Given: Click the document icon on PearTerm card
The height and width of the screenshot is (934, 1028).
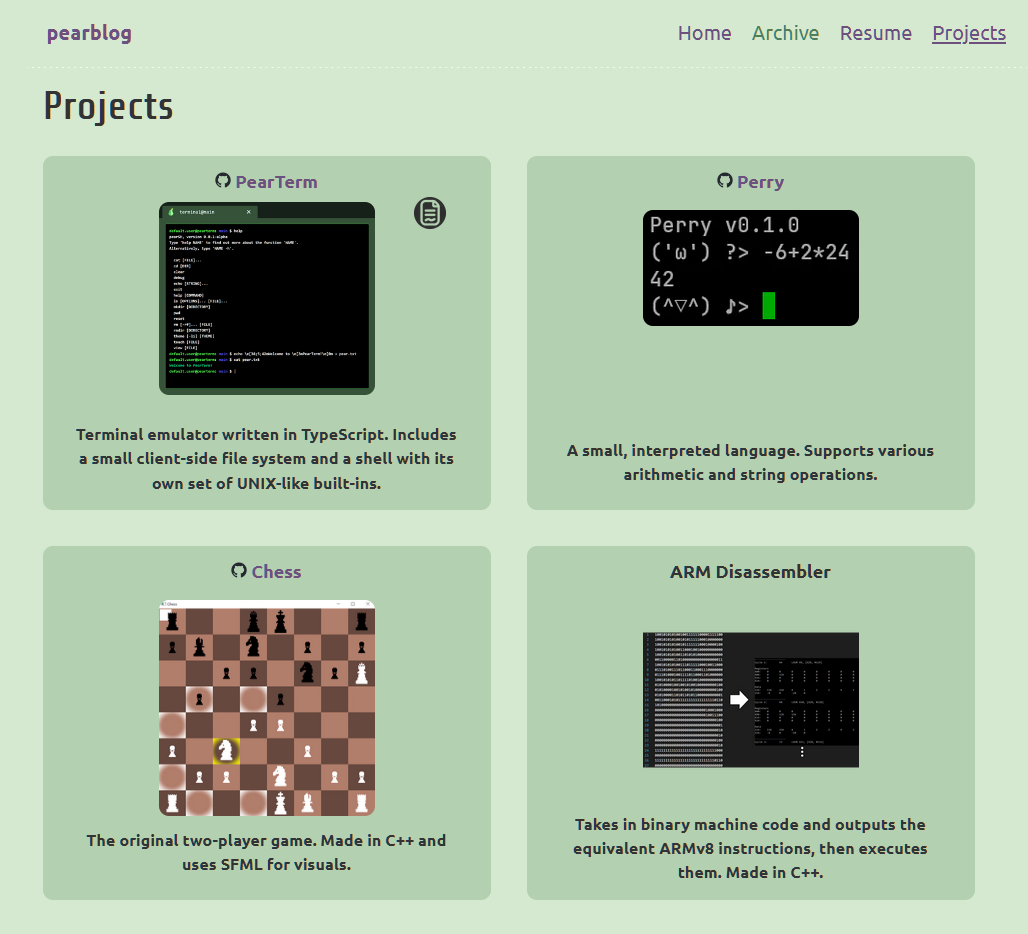Looking at the screenshot, I should pos(430,213).
